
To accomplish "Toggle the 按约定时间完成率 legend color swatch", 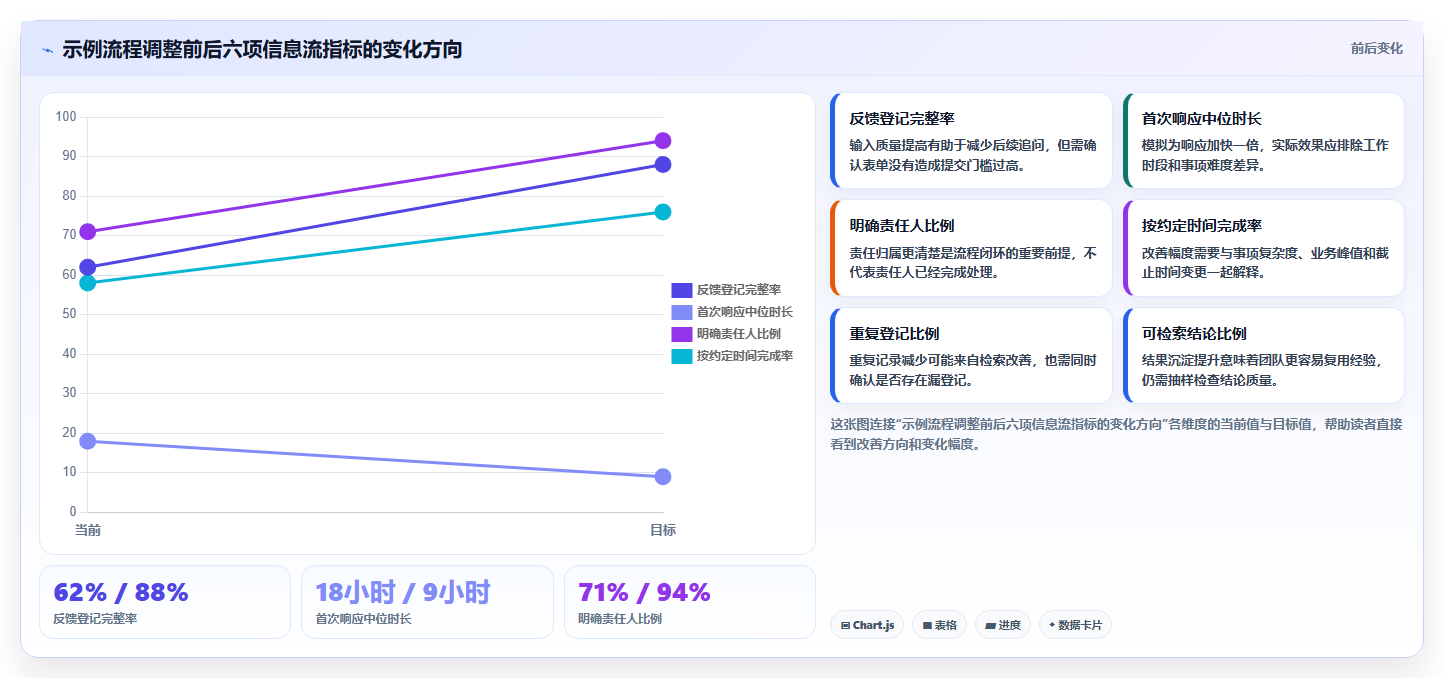I will pos(681,356).
